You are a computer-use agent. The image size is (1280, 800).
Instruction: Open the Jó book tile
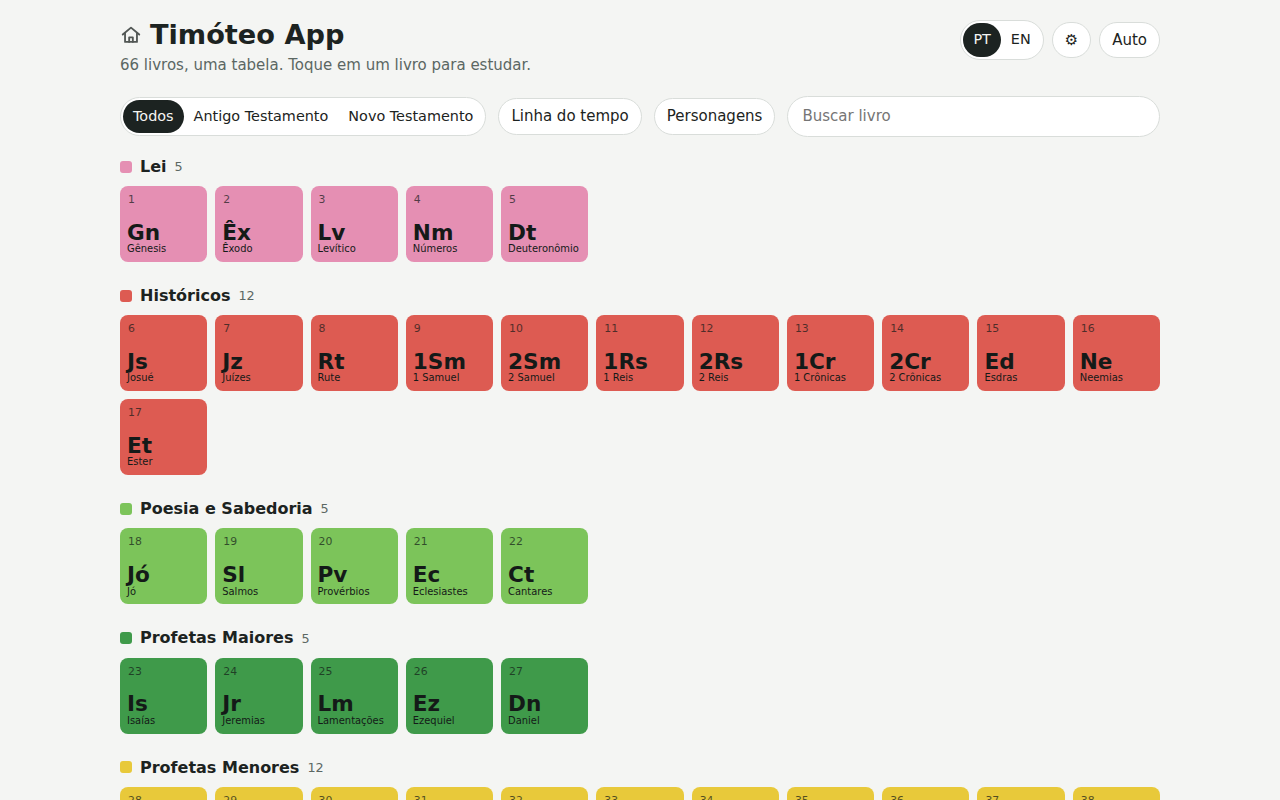click(163, 566)
